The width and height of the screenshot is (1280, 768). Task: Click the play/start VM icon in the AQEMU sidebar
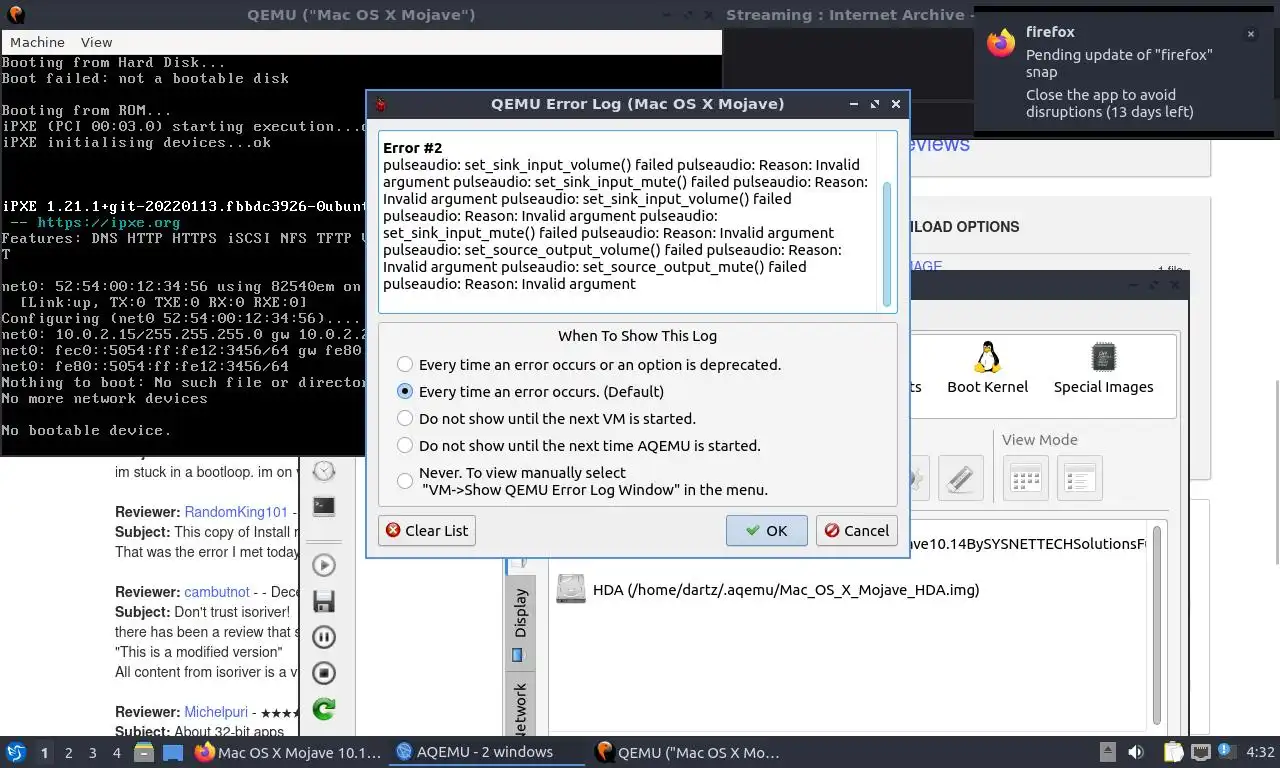click(324, 565)
